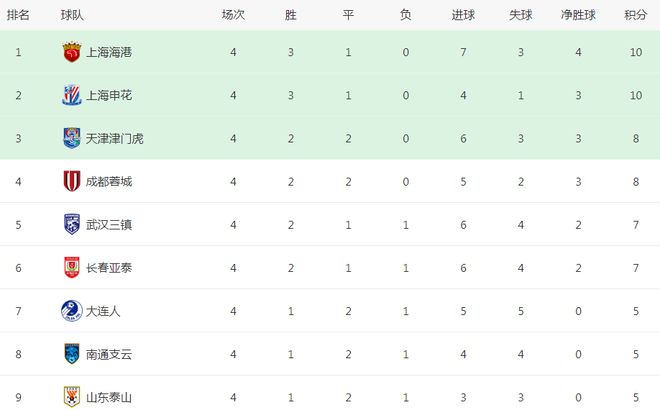
Task: Click the 排名 column header
Action: 18,15
